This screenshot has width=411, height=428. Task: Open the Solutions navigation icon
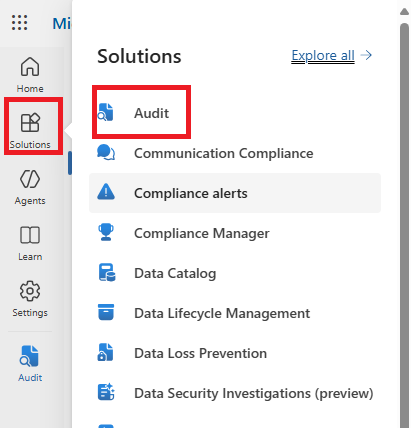click(x=30, y=122)
